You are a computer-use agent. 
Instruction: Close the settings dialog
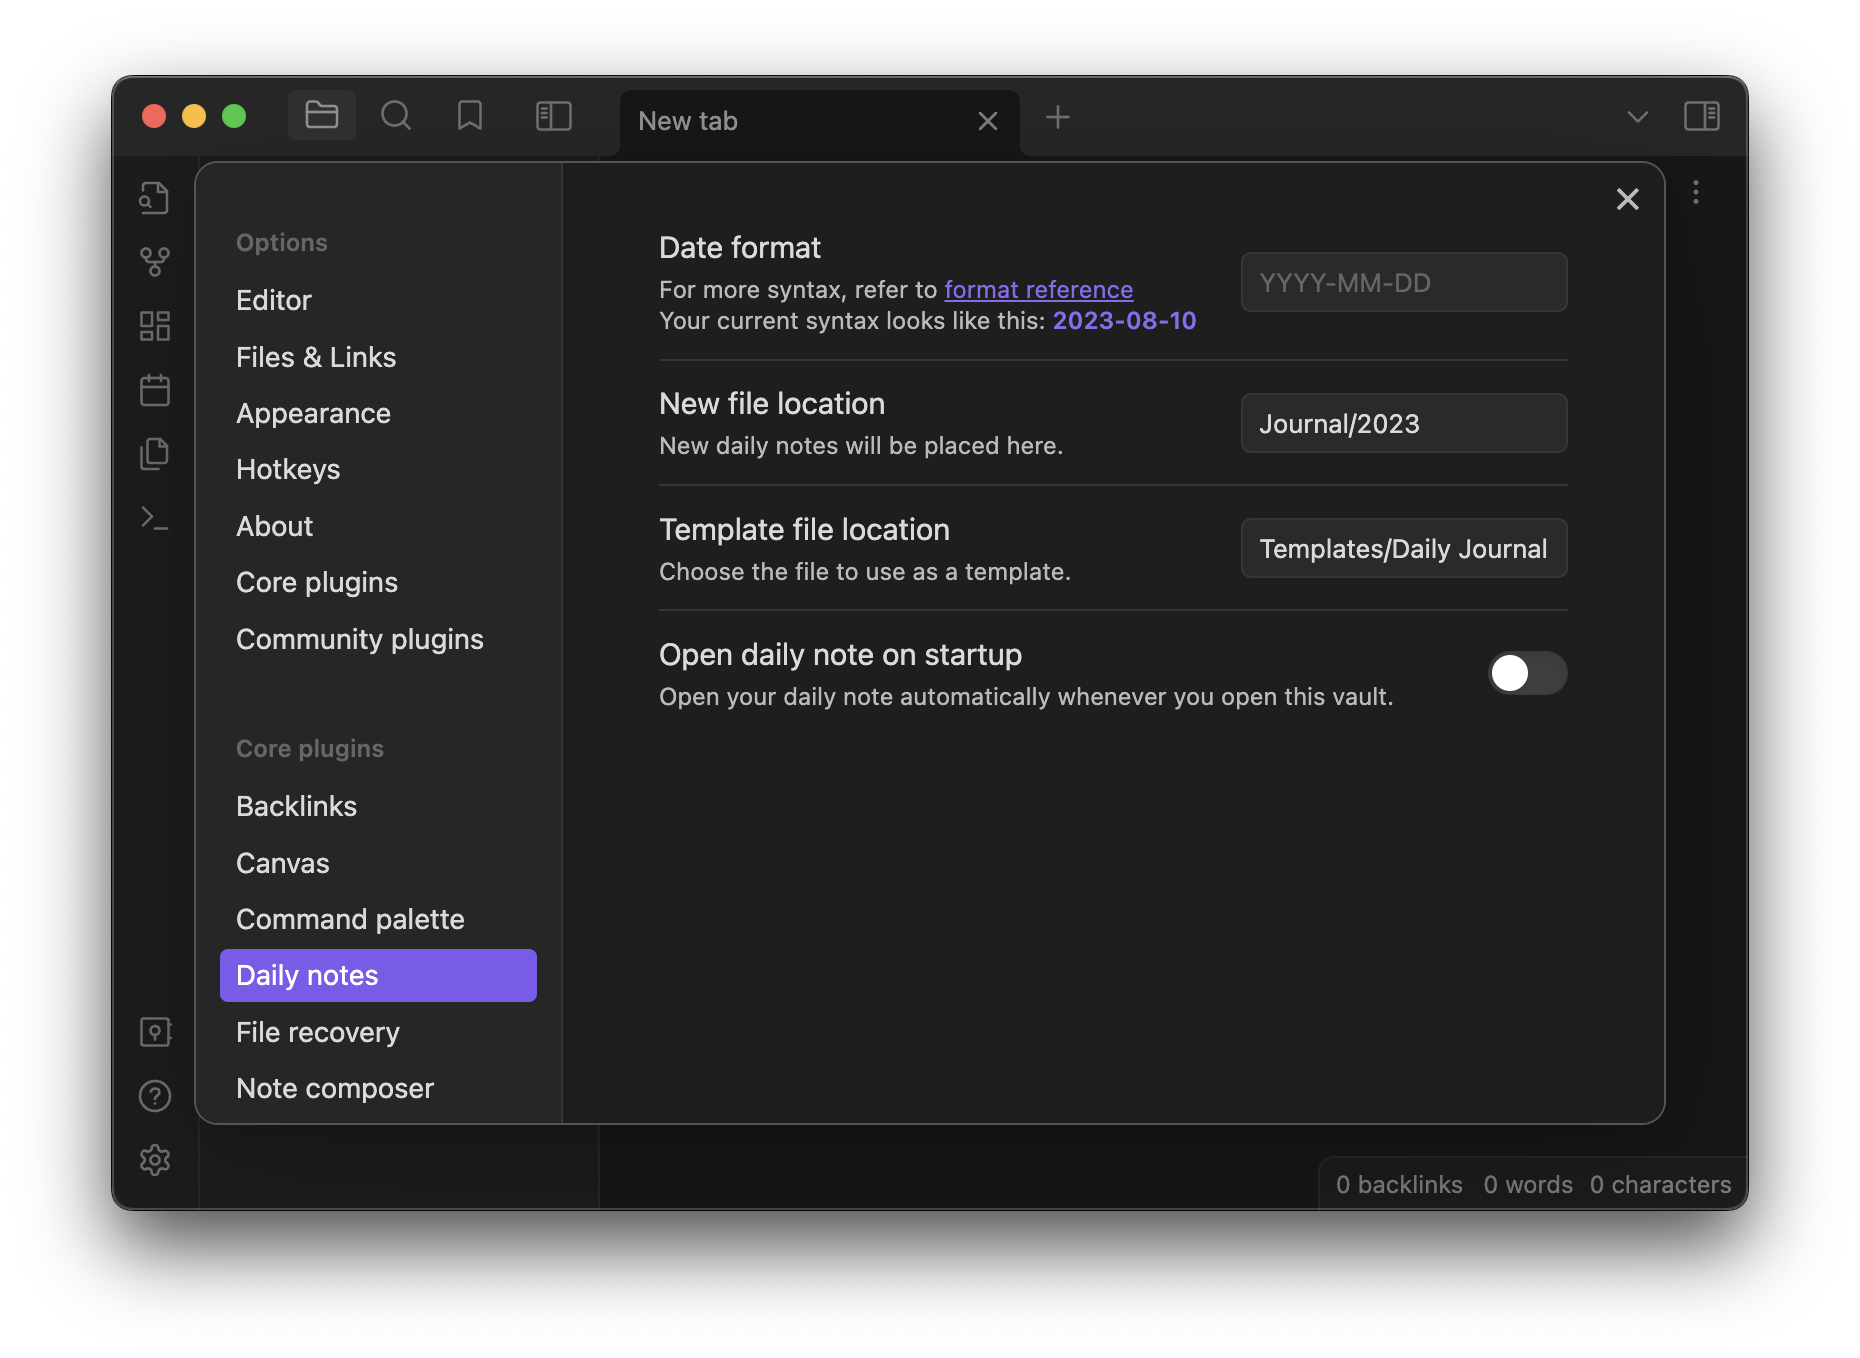[1628, 199]
